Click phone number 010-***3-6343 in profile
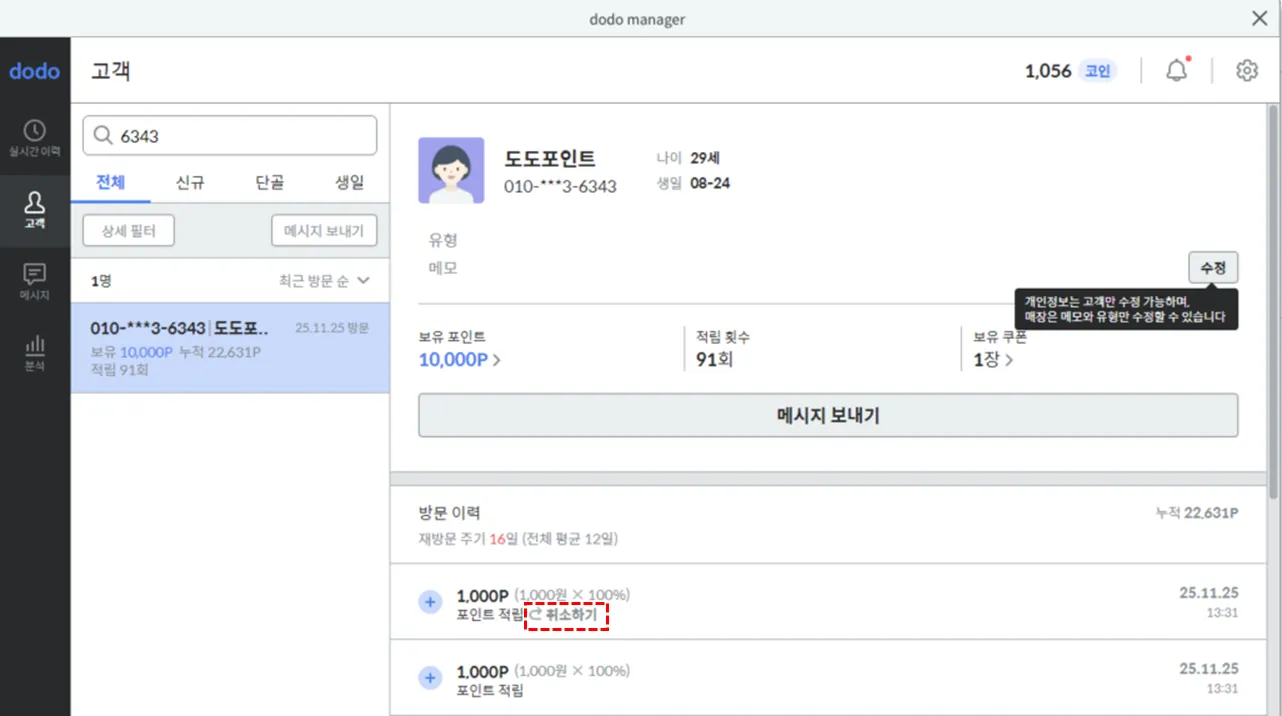Image resolution: width=1282 pixels, height=716 pixels. tap(560, 186)
